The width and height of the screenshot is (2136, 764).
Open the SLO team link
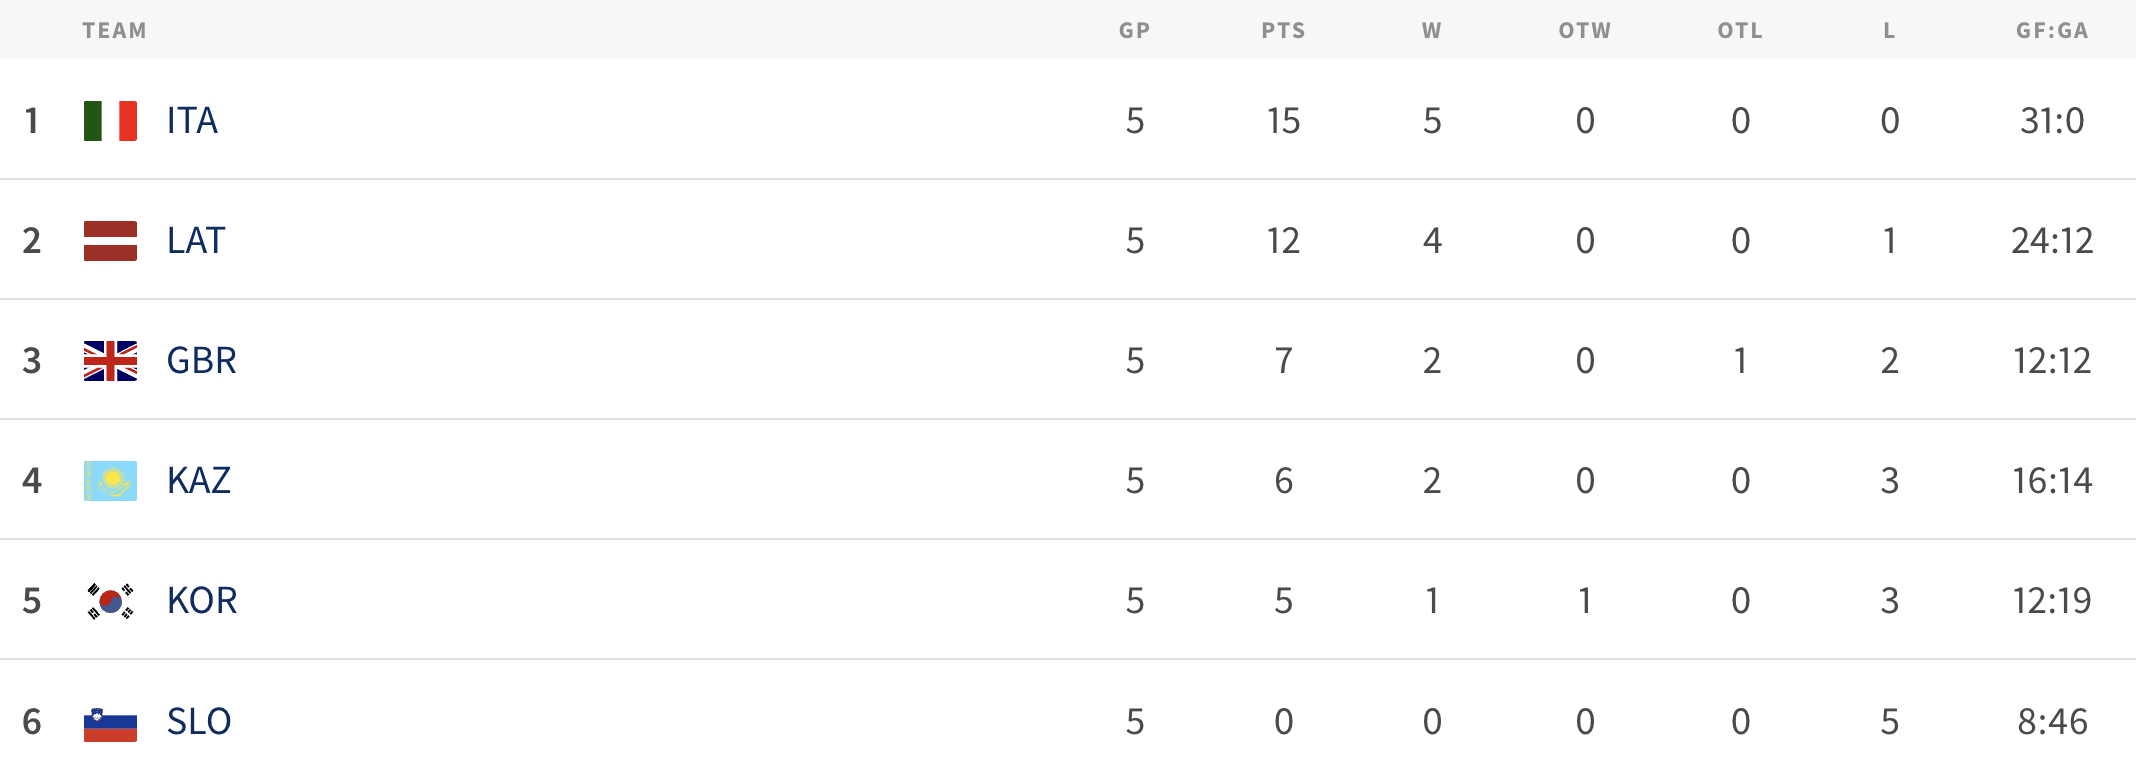click(x=199, y=722)
